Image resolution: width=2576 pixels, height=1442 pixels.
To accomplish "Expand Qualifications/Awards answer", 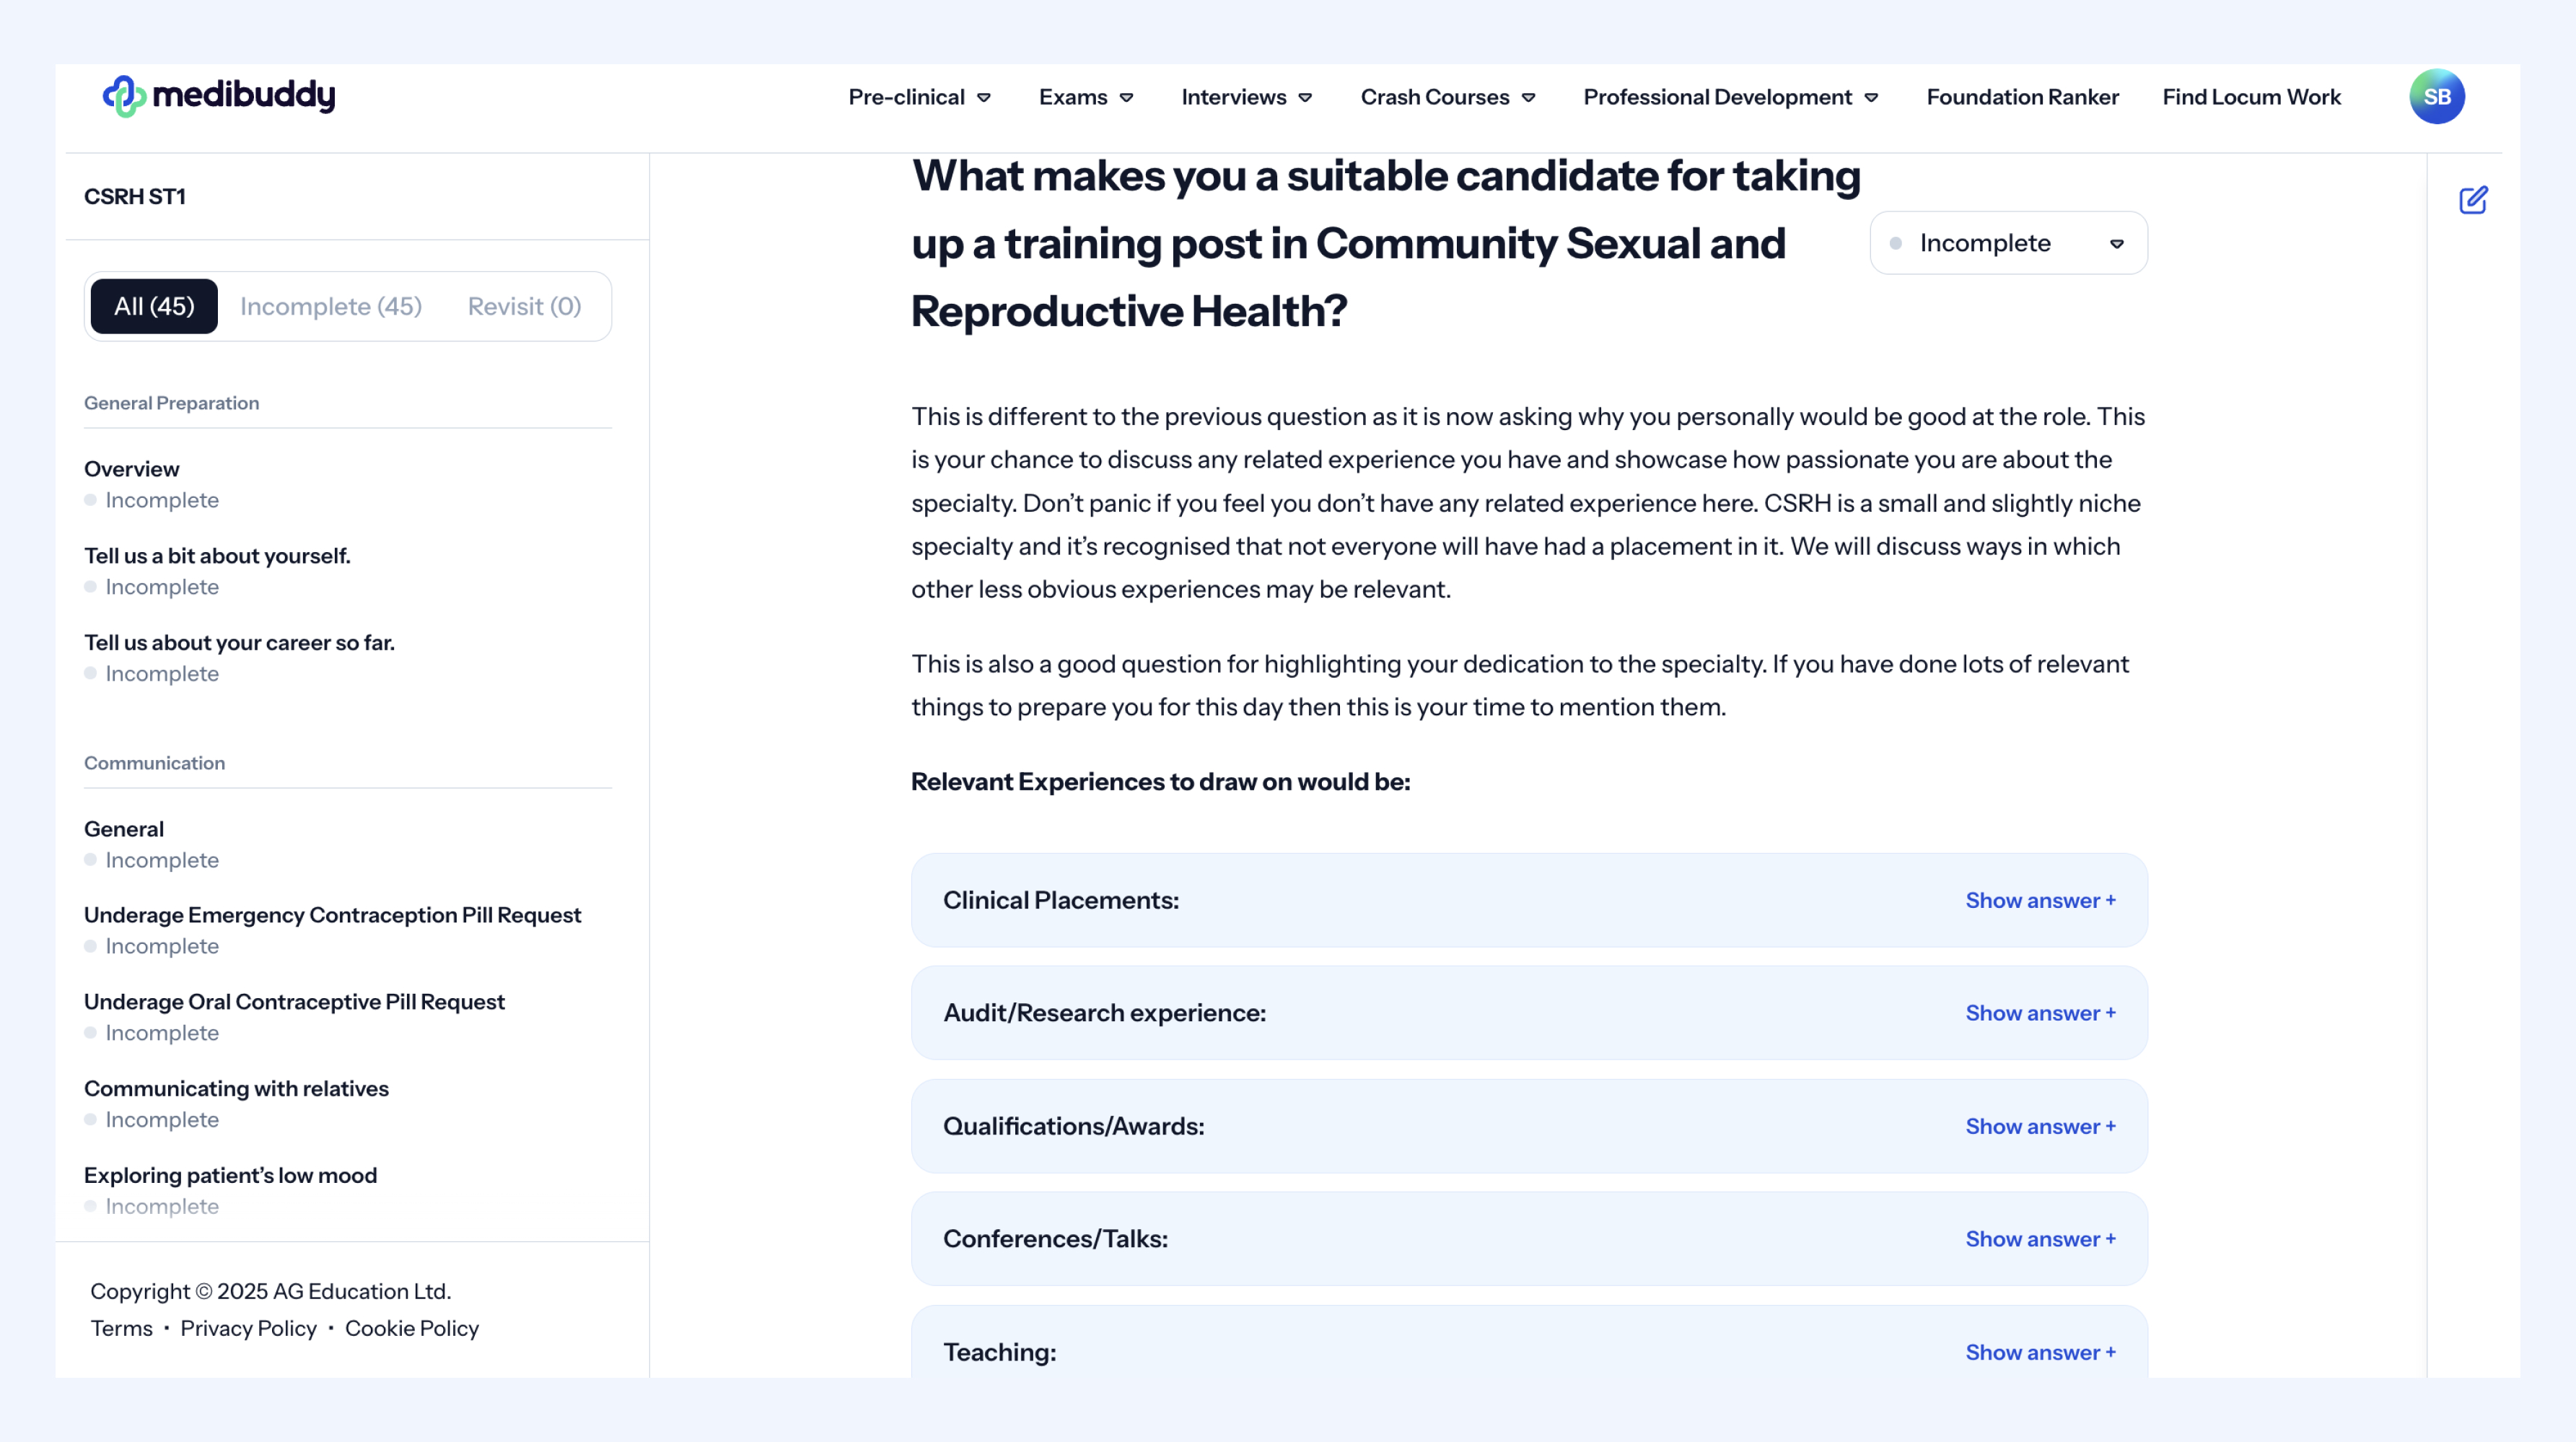I will click(2040, 1126).
